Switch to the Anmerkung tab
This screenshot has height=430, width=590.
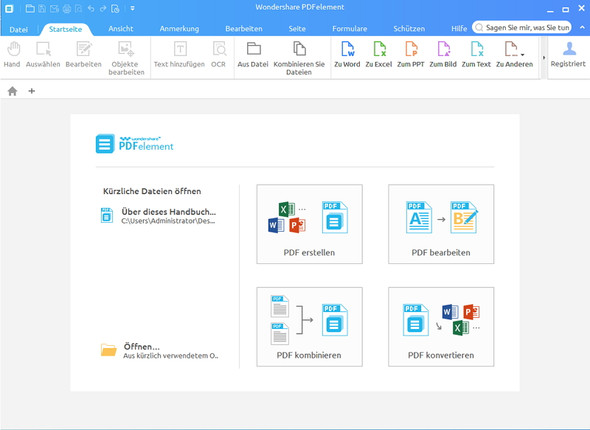point(179,29)
